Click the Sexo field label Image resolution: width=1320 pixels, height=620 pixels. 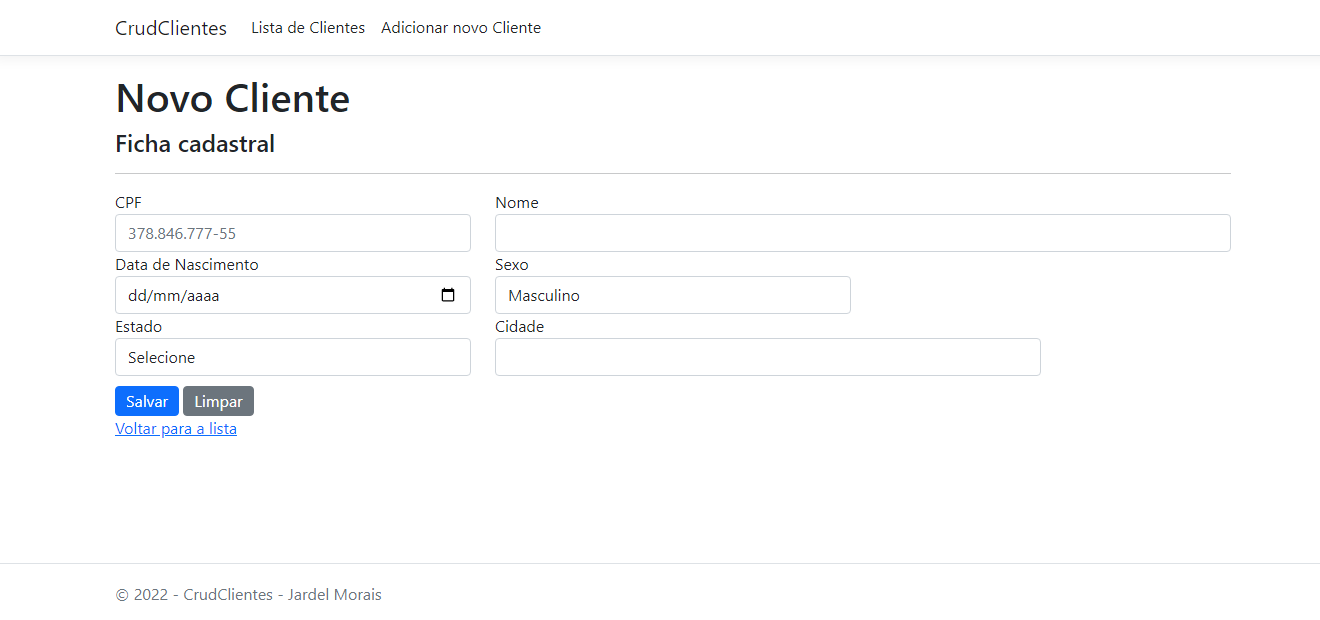pos(512,265)
